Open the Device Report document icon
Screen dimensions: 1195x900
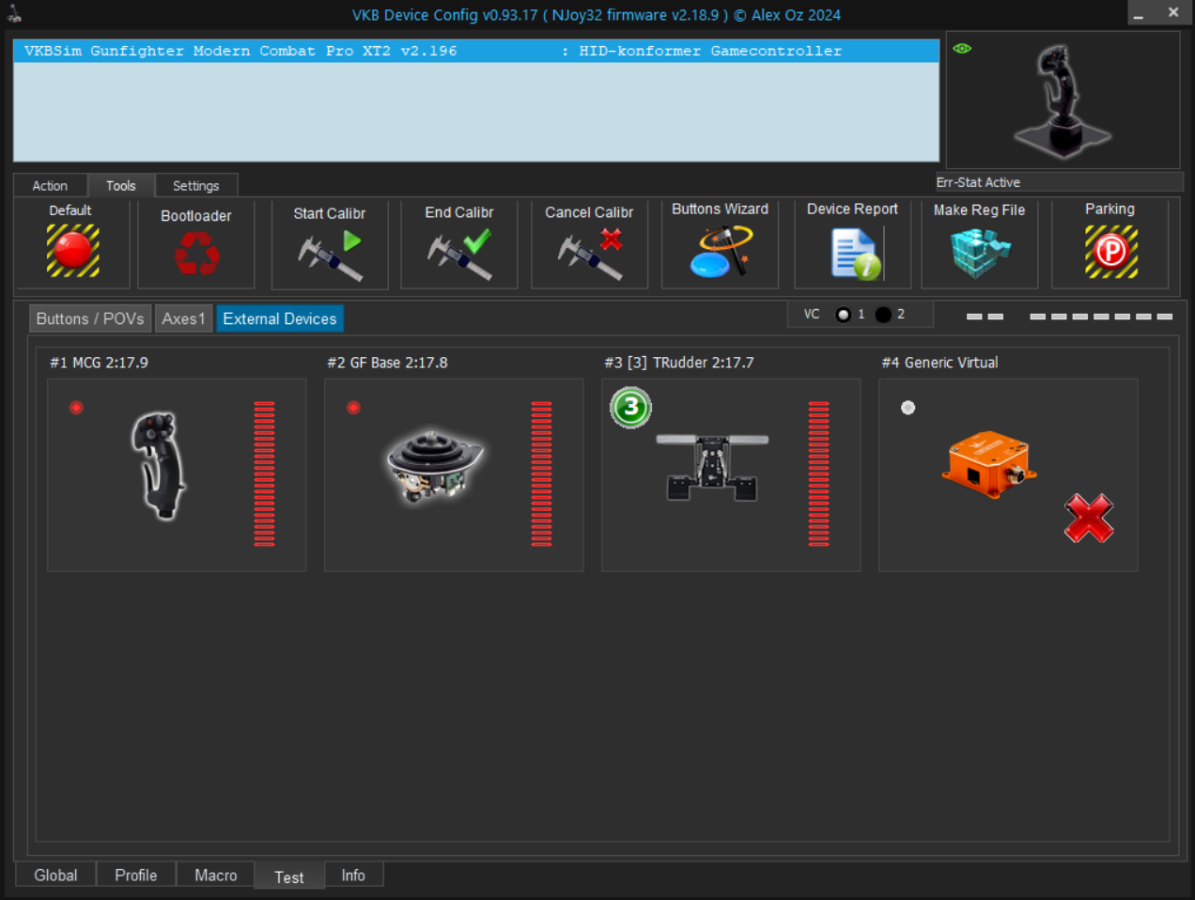coord(856,255)
